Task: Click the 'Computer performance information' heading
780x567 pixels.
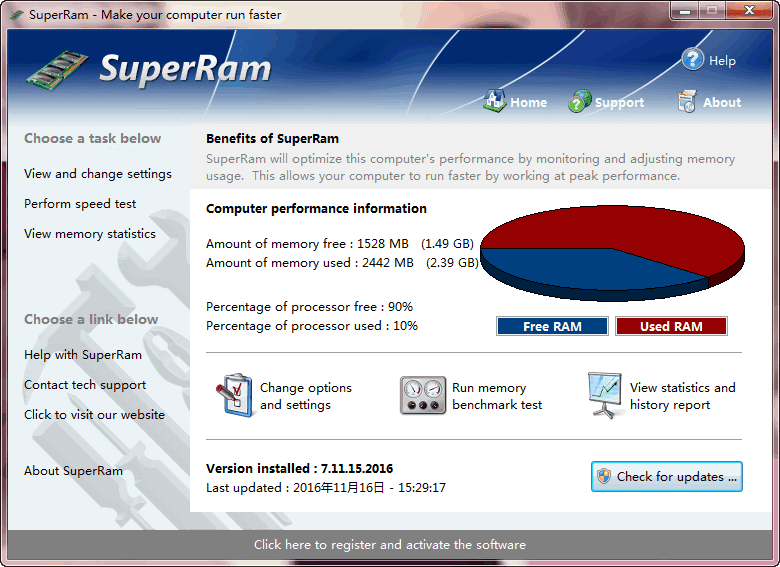Action: click(x=316, y=208)
